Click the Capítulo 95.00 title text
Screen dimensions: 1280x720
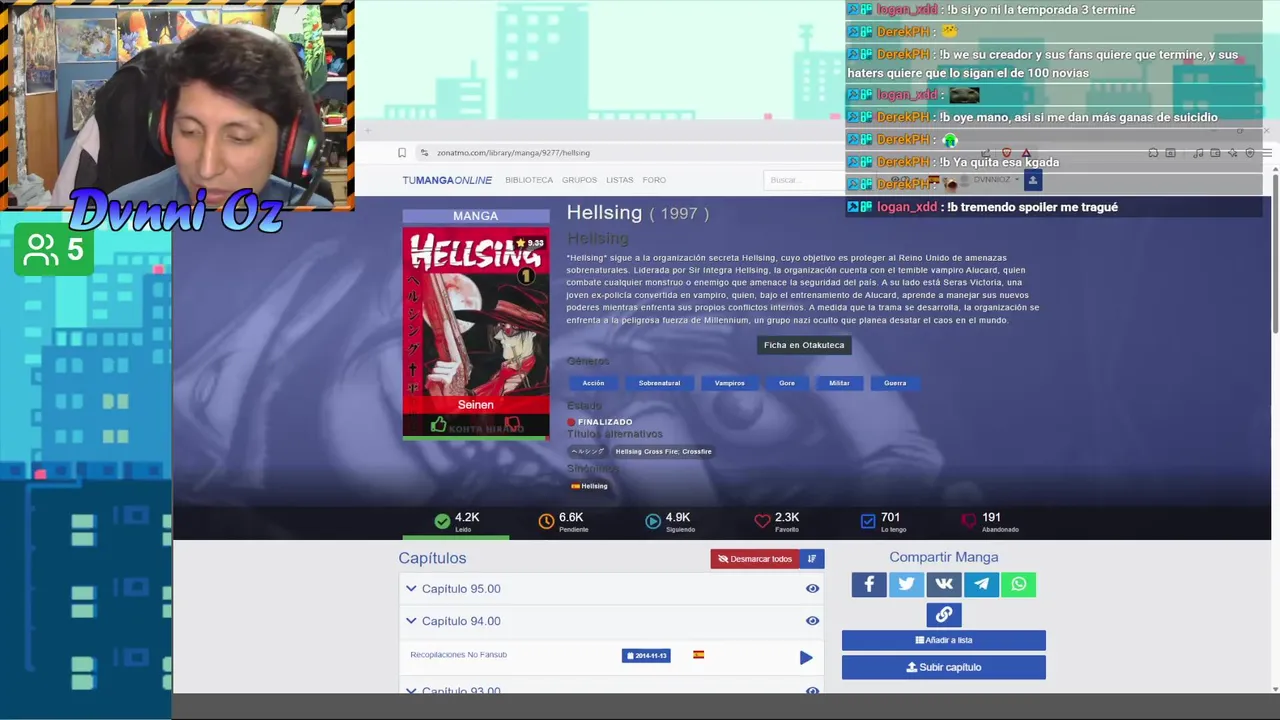tap(461, 589)
